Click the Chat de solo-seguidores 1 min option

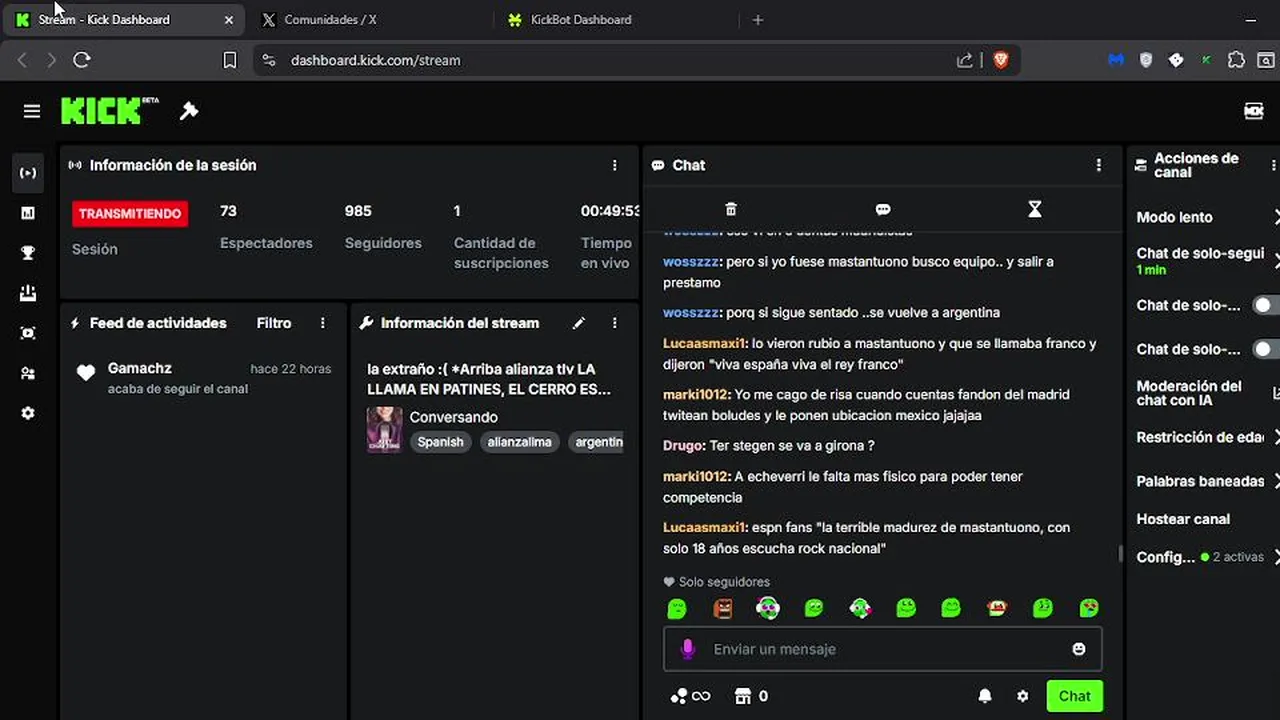coord(1207,261)
